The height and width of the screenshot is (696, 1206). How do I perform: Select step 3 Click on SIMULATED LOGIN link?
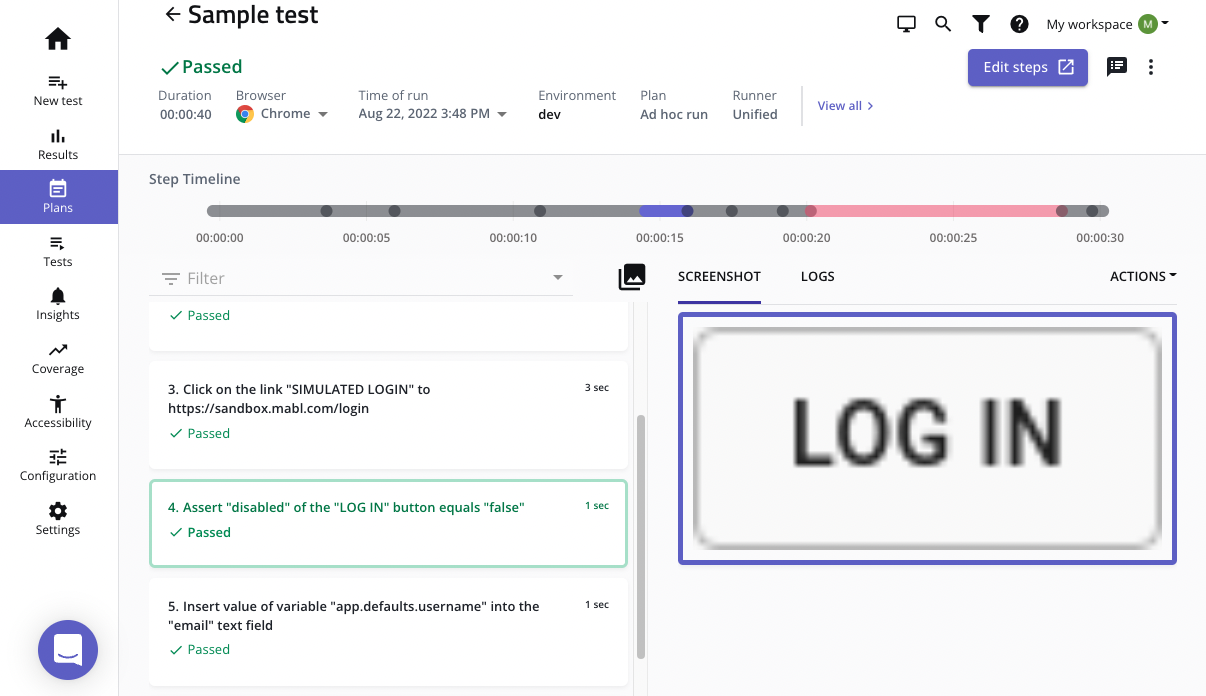(x=388, y=414)
